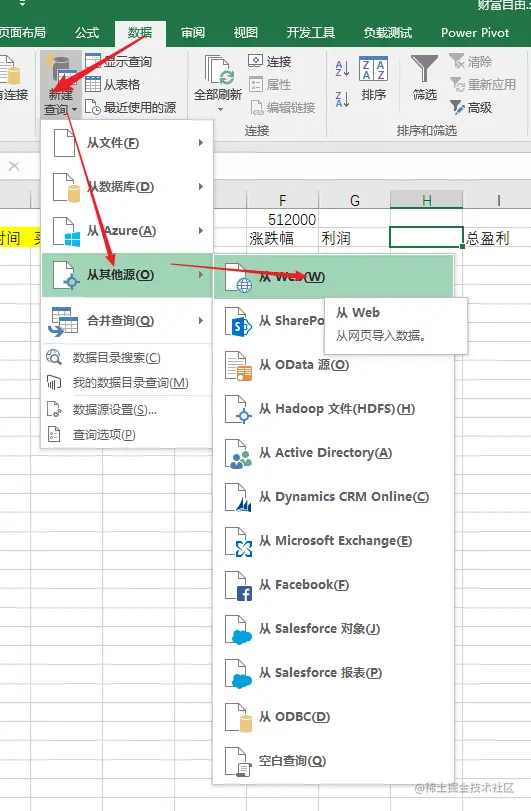Click 重新应用 filter button
The width and height of the screenshot is (531, 811).
482,84
